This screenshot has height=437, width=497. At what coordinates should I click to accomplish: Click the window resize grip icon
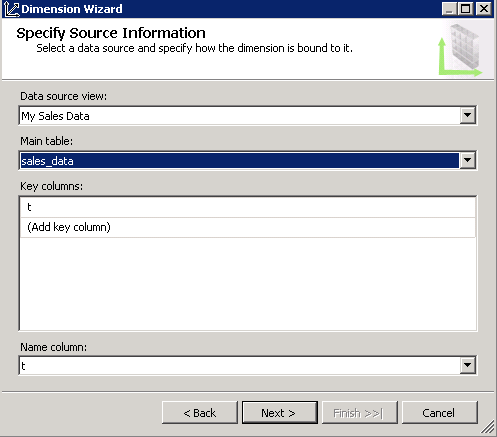click(488, 427)
